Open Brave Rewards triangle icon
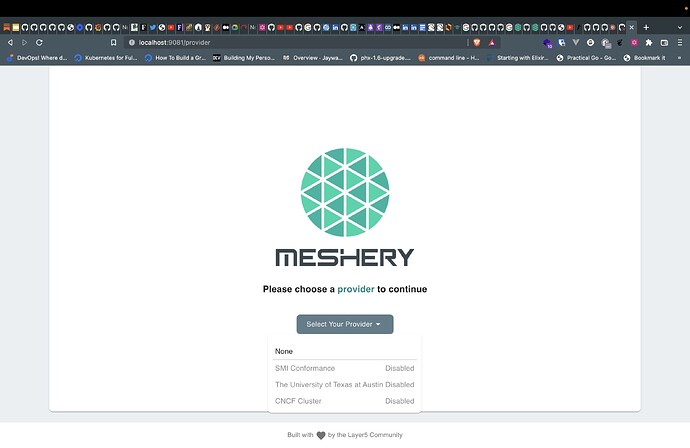The height and width of the screenshot is (448, 690). click(492, 42)
